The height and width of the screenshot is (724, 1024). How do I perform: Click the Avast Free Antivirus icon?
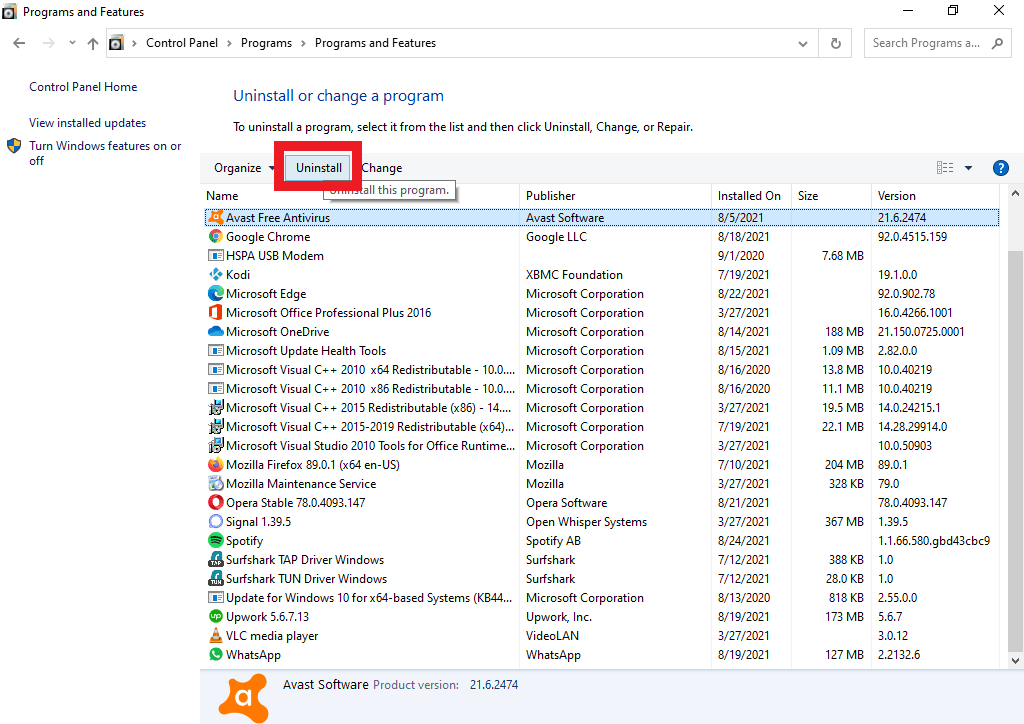(x=215, y=218)
